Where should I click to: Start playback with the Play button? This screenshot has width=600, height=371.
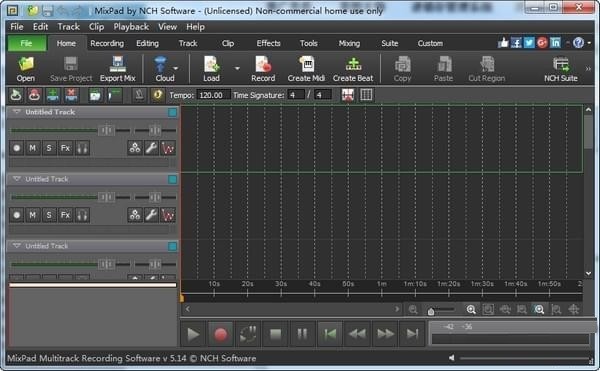coord(193,334)
